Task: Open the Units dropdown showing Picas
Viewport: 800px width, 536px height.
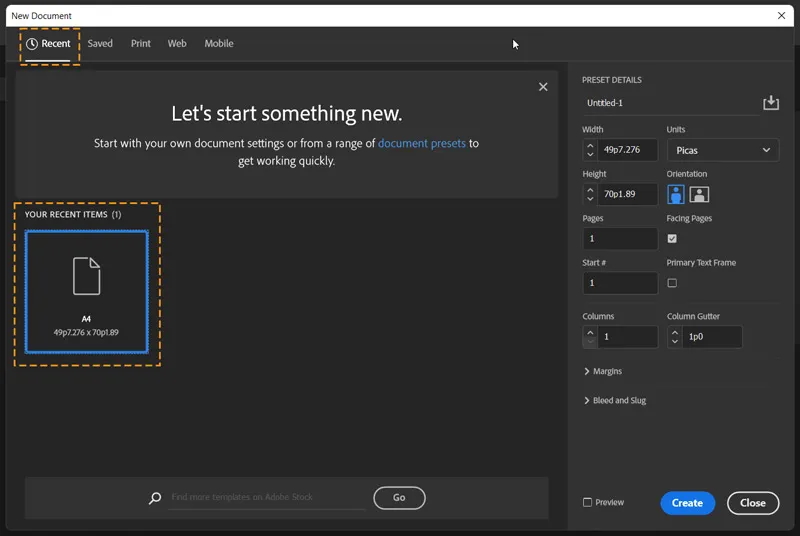Action: click(x=722, y=150)
